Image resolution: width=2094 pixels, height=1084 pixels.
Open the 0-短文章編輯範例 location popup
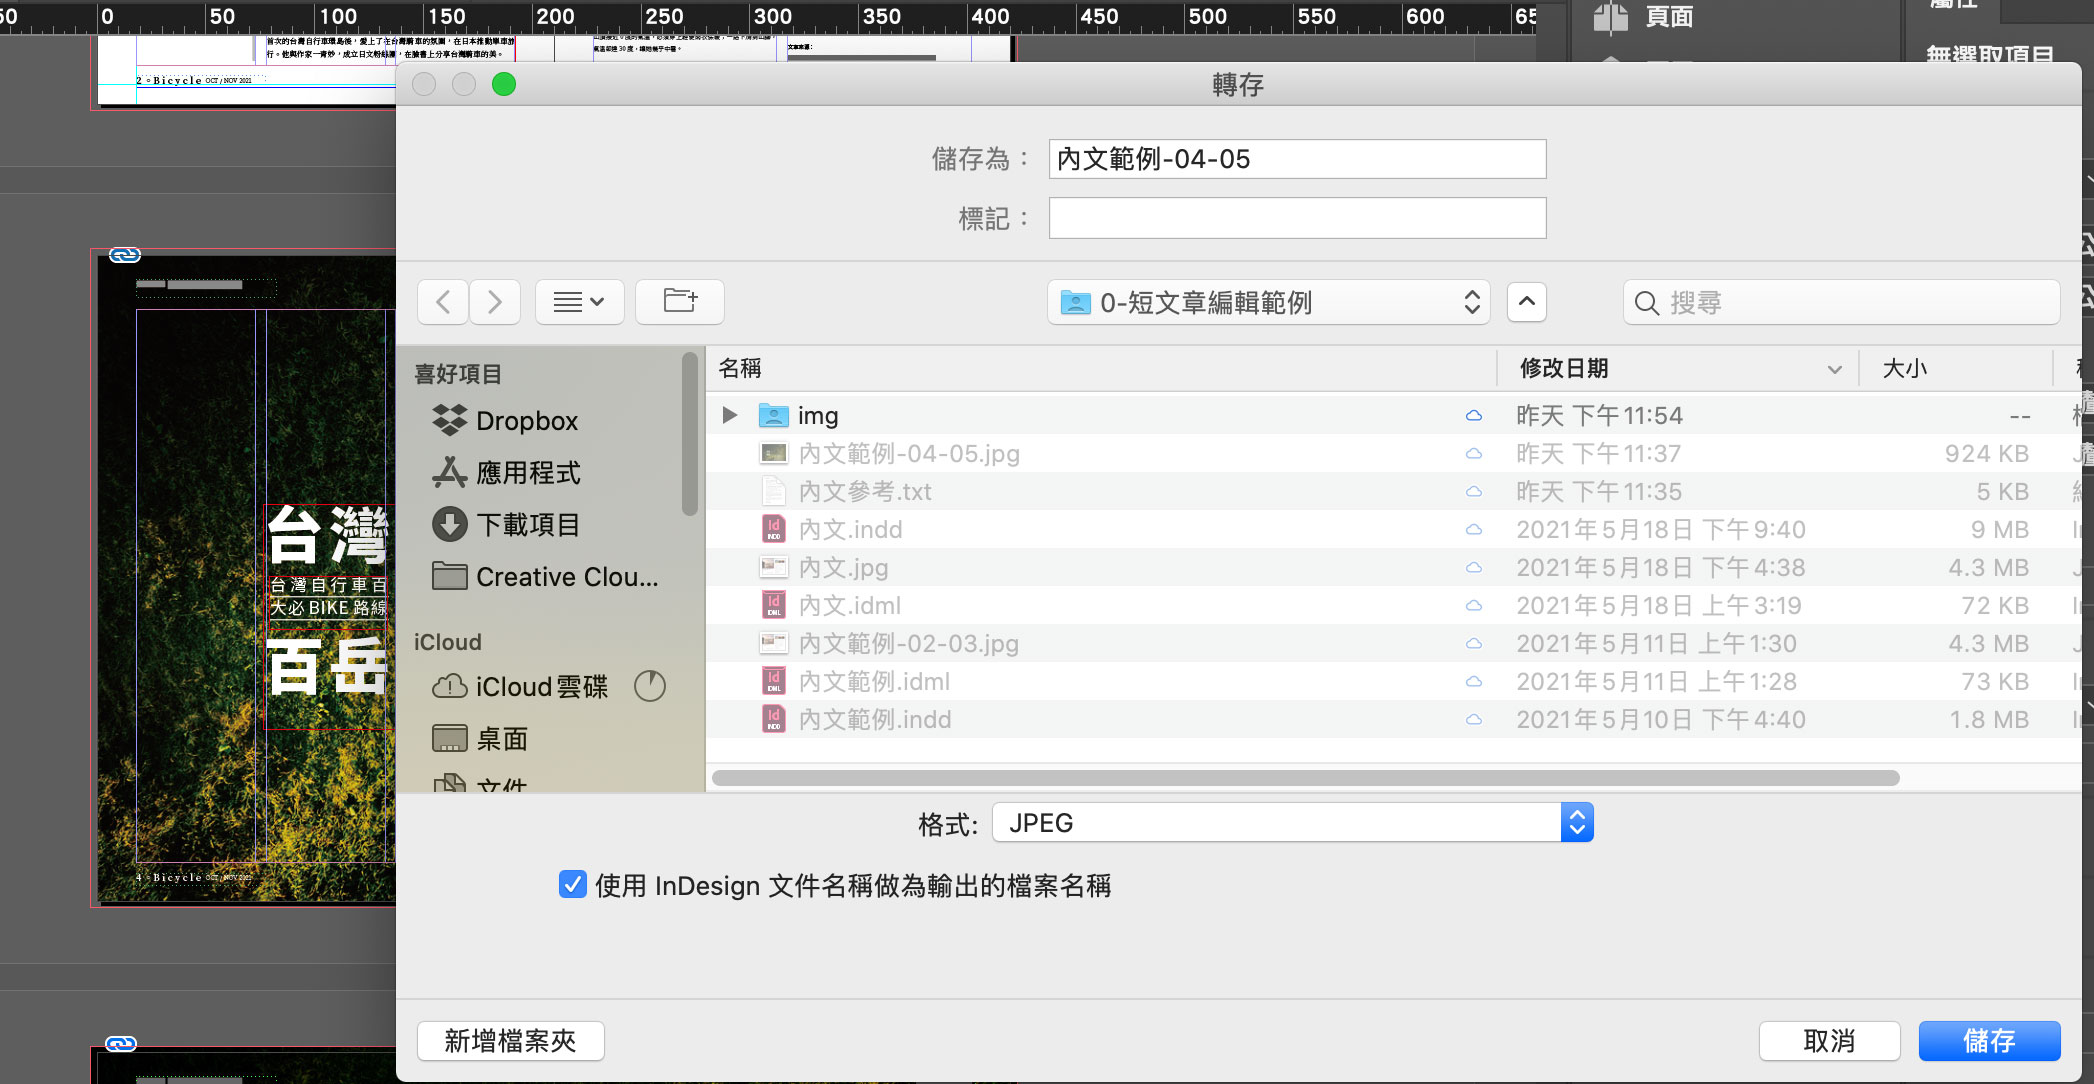click(1268, 302)
